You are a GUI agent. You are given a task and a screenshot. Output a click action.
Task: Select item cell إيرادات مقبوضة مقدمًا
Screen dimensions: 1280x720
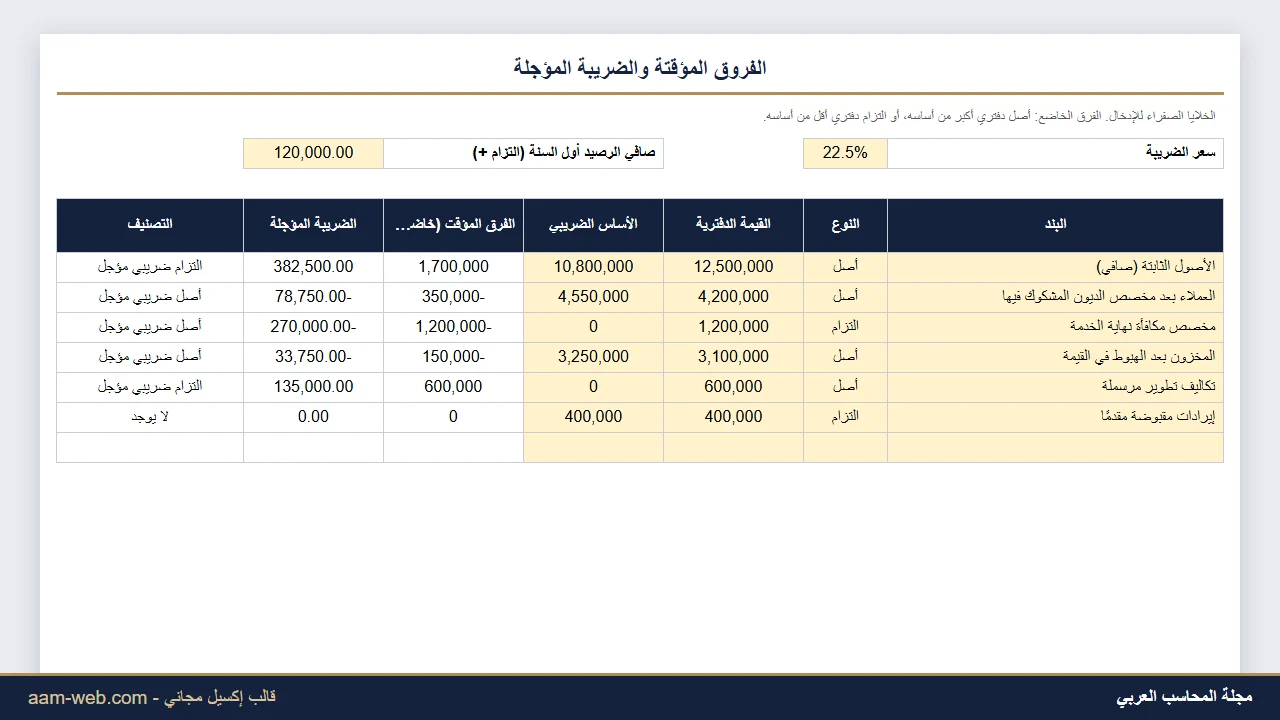1055,417
